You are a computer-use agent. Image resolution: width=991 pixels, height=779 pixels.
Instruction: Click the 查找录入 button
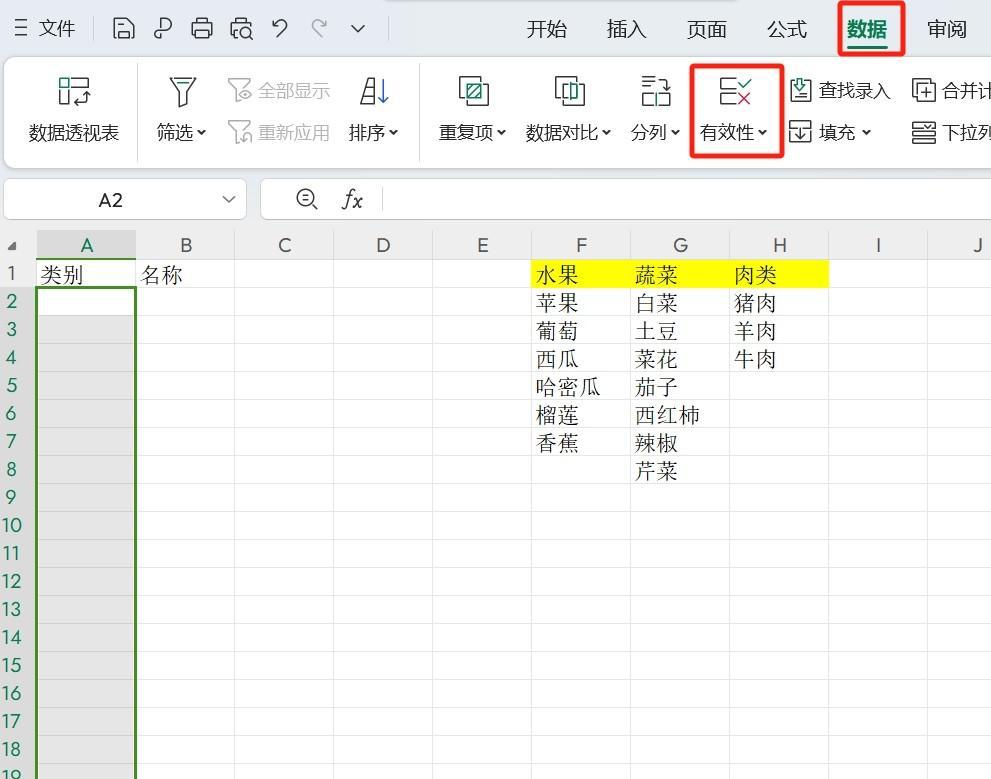coord(840,90)
